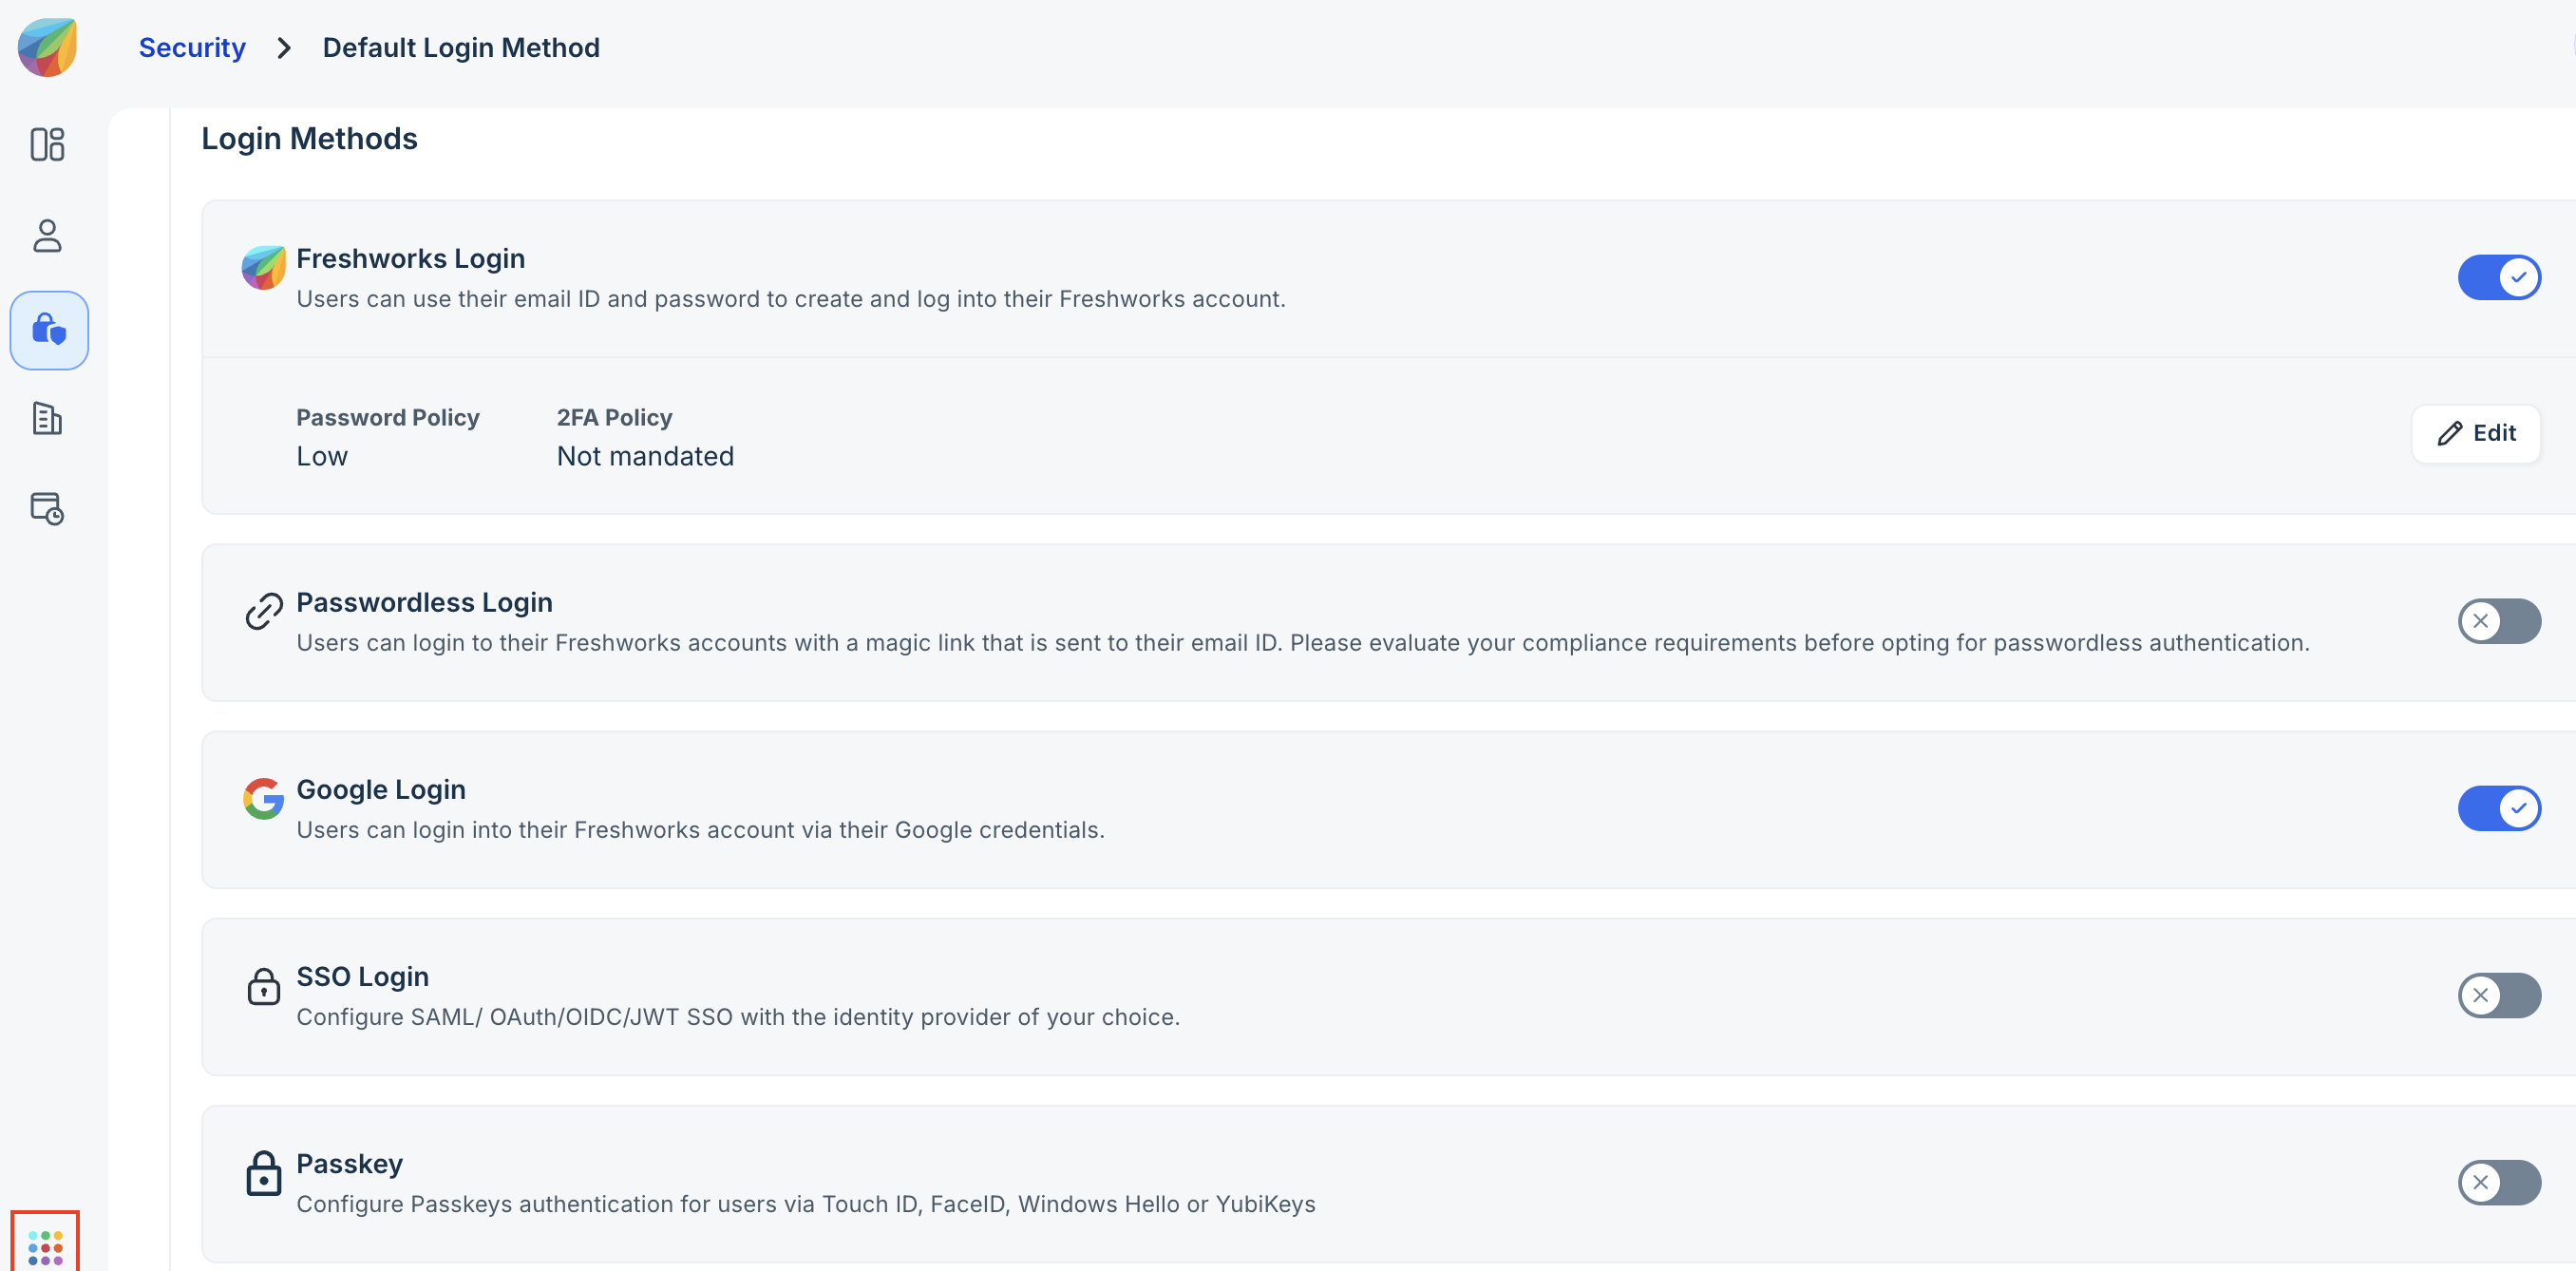
Task: Enable the SSO Login toggle
Action: [x=2499, y=995]
